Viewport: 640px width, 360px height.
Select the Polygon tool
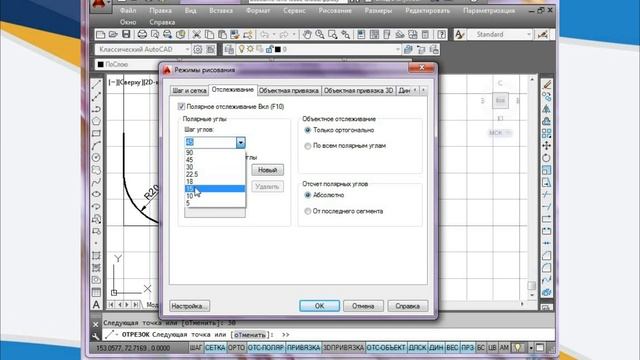(96, 121)
